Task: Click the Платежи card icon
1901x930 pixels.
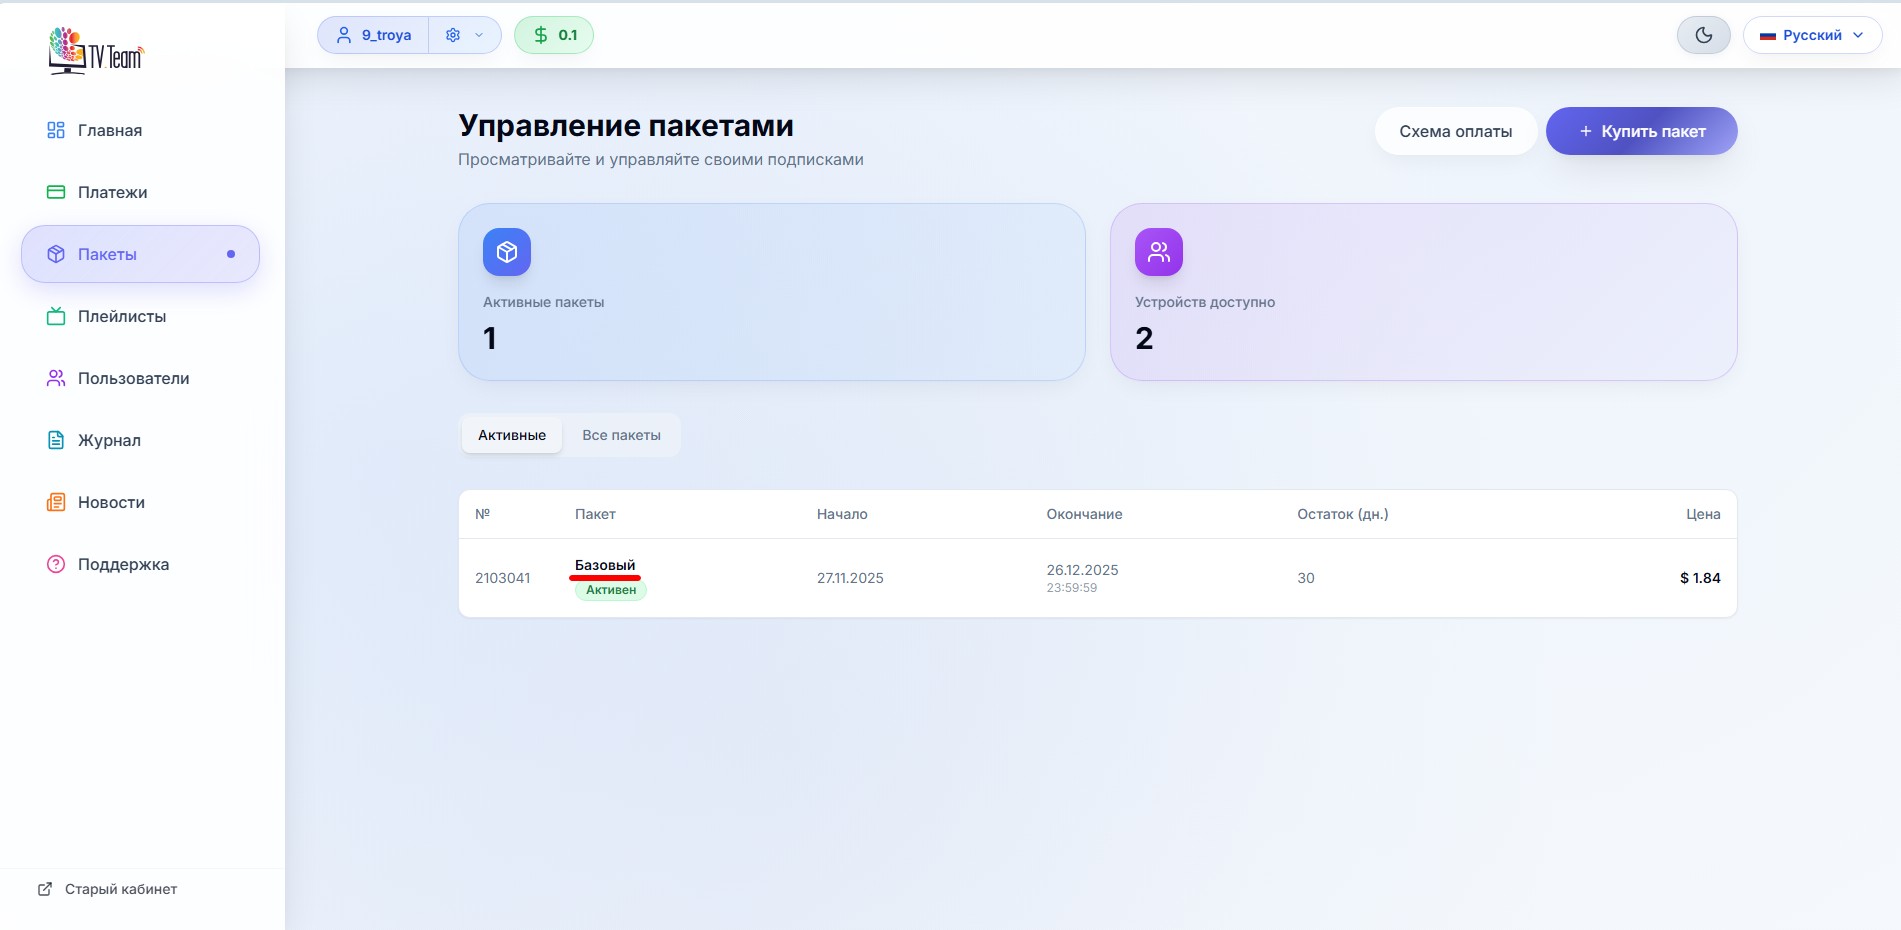Action: (56, 192)
